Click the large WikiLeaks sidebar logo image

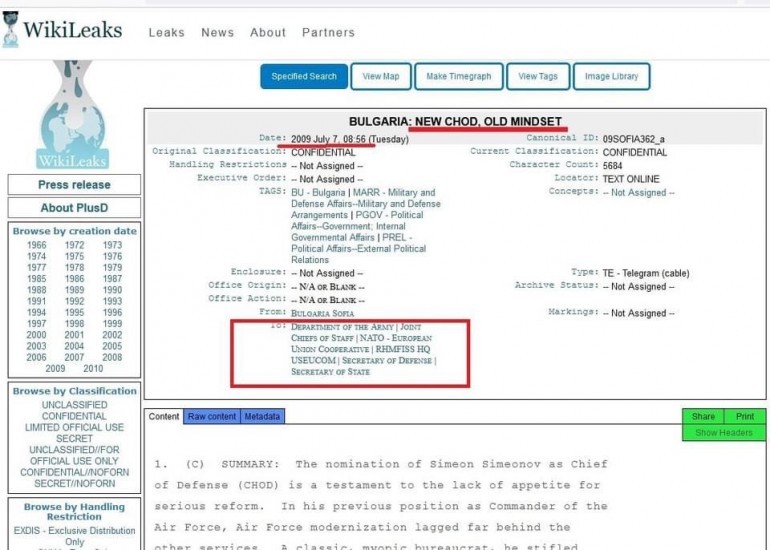point(72,120)
